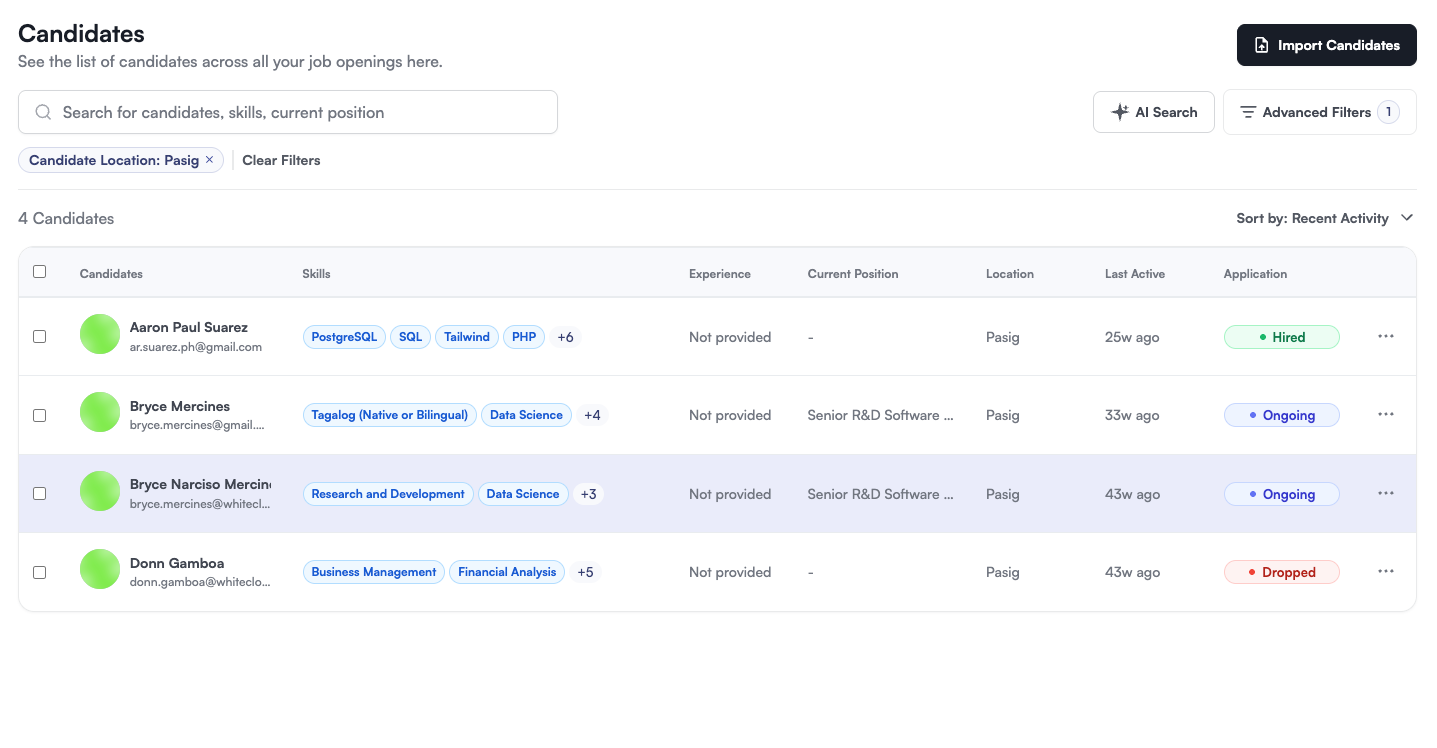This screenshot has width=1437, height=748.
Task: Remove the Candidate Location: Pasig filter chip
Action: coord(209,160)
